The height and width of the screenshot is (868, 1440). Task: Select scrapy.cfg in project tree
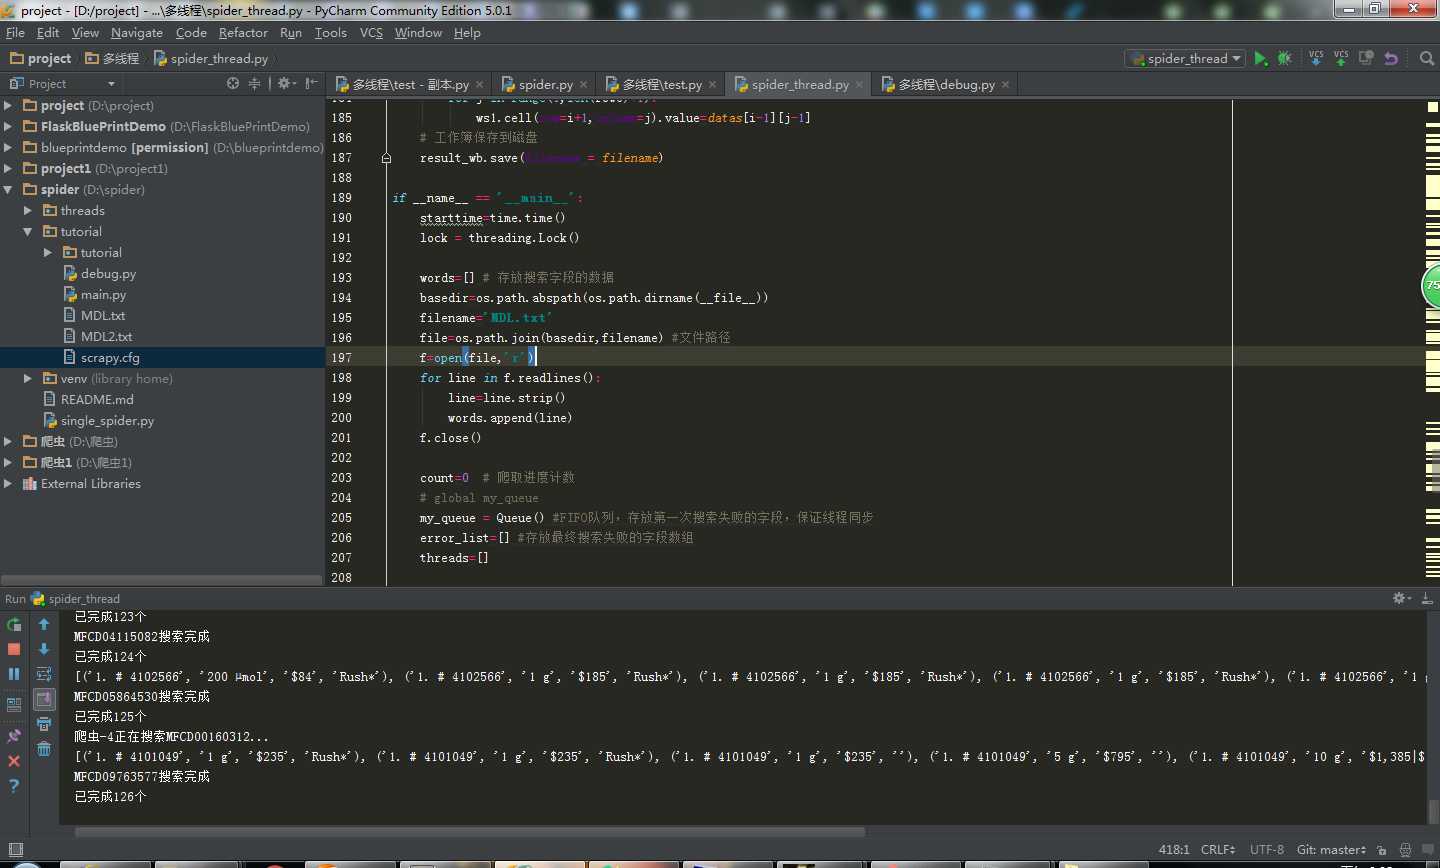click(x=110, y=357)
